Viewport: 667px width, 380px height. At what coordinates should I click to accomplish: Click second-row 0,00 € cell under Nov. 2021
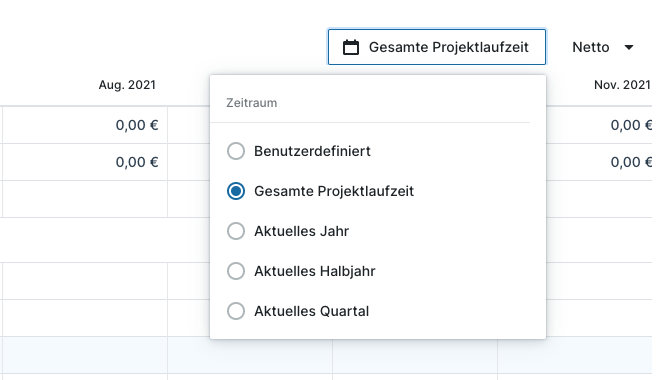pyautogui.click(x=599, y=162)
